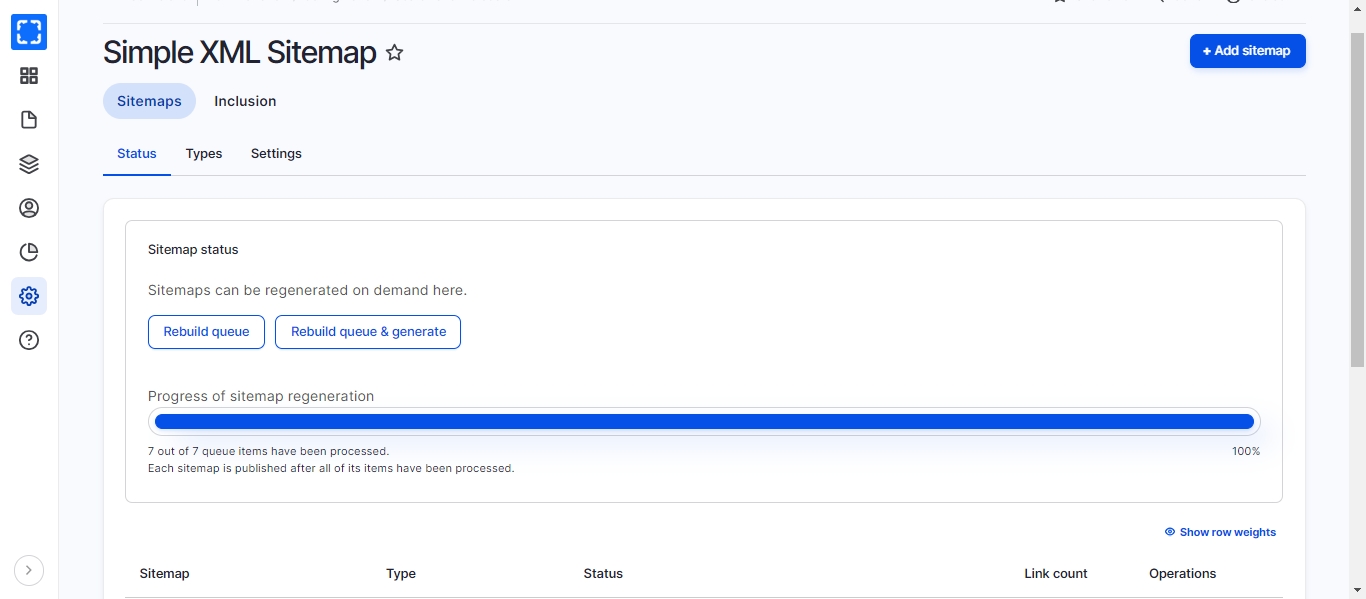The height and width of the screenshot is (599, 1366).
Task: Open the Settings tab
Action: pyautogui.click(x=276, y=154)
